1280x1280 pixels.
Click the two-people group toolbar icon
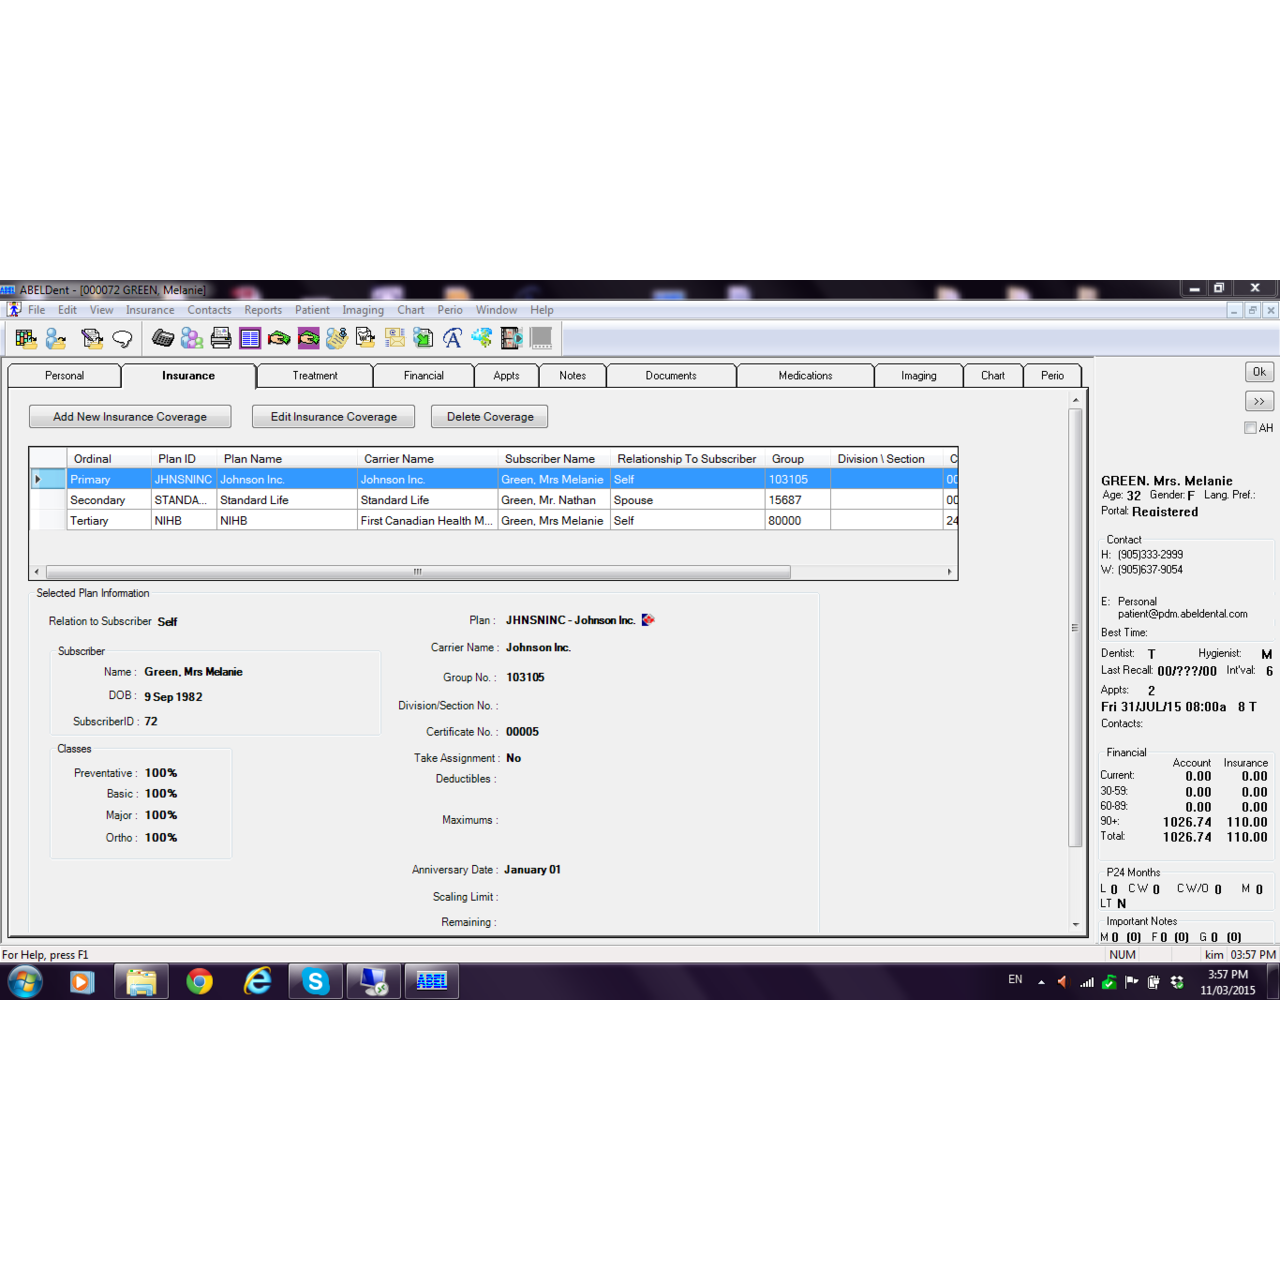192,339
